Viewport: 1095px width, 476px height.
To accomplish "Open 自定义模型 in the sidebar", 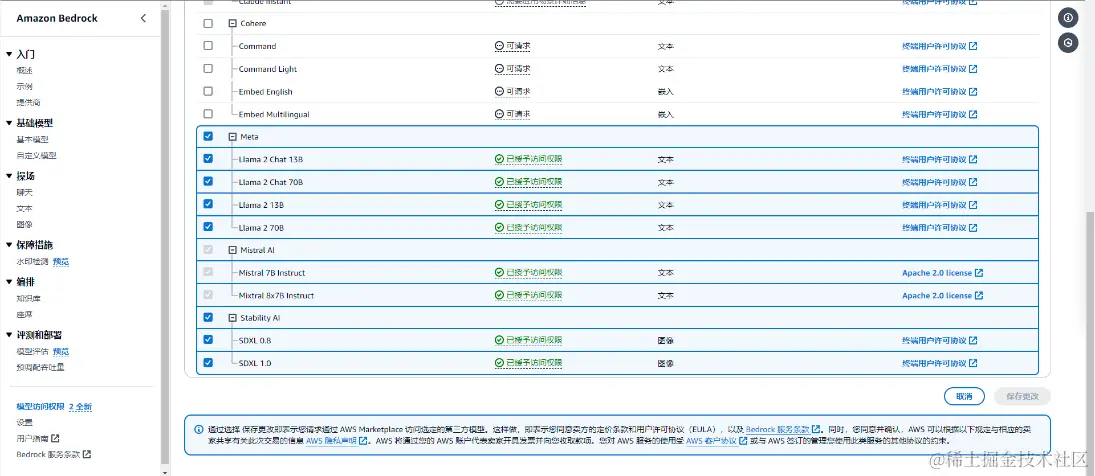I will coord(36,156).
